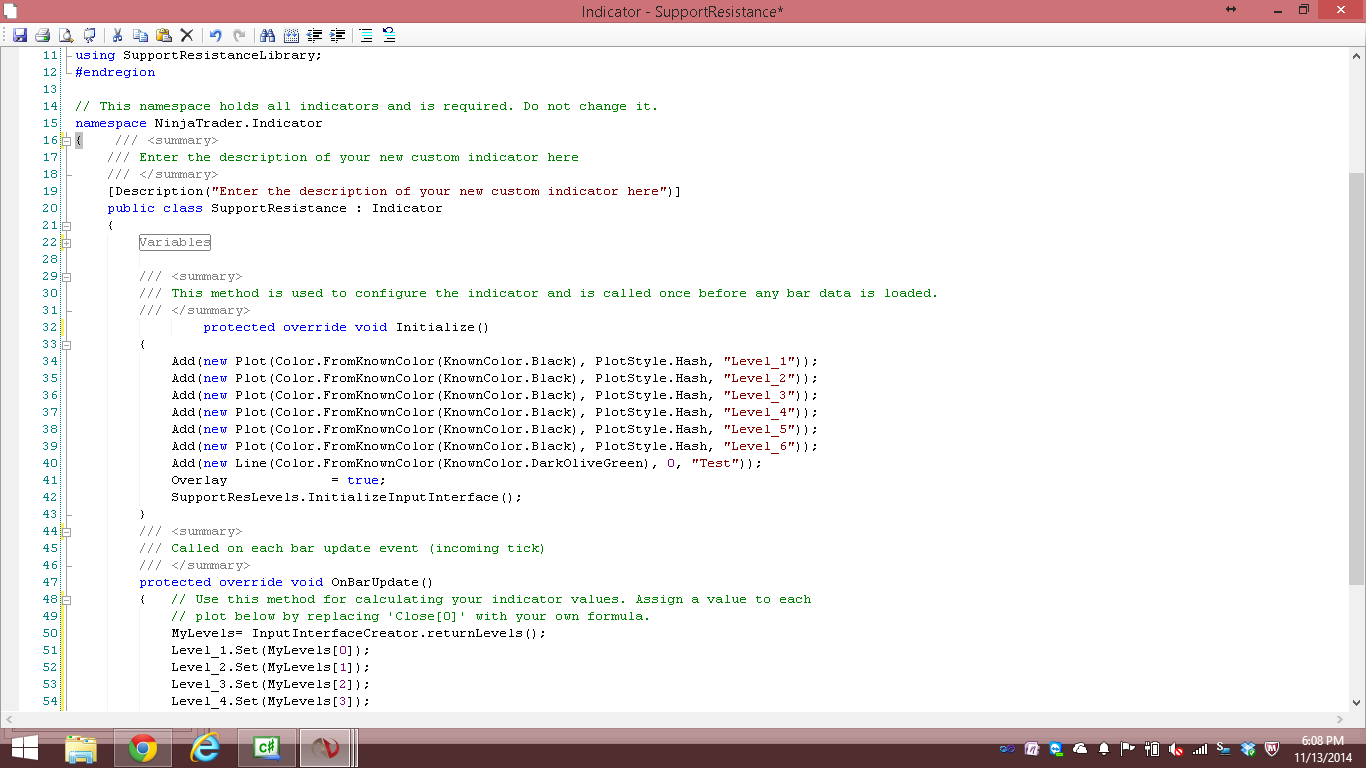The image size is (1366, 768).
Task: Click the vertical scrollbar down arrow
Action: click(1356, 703)
